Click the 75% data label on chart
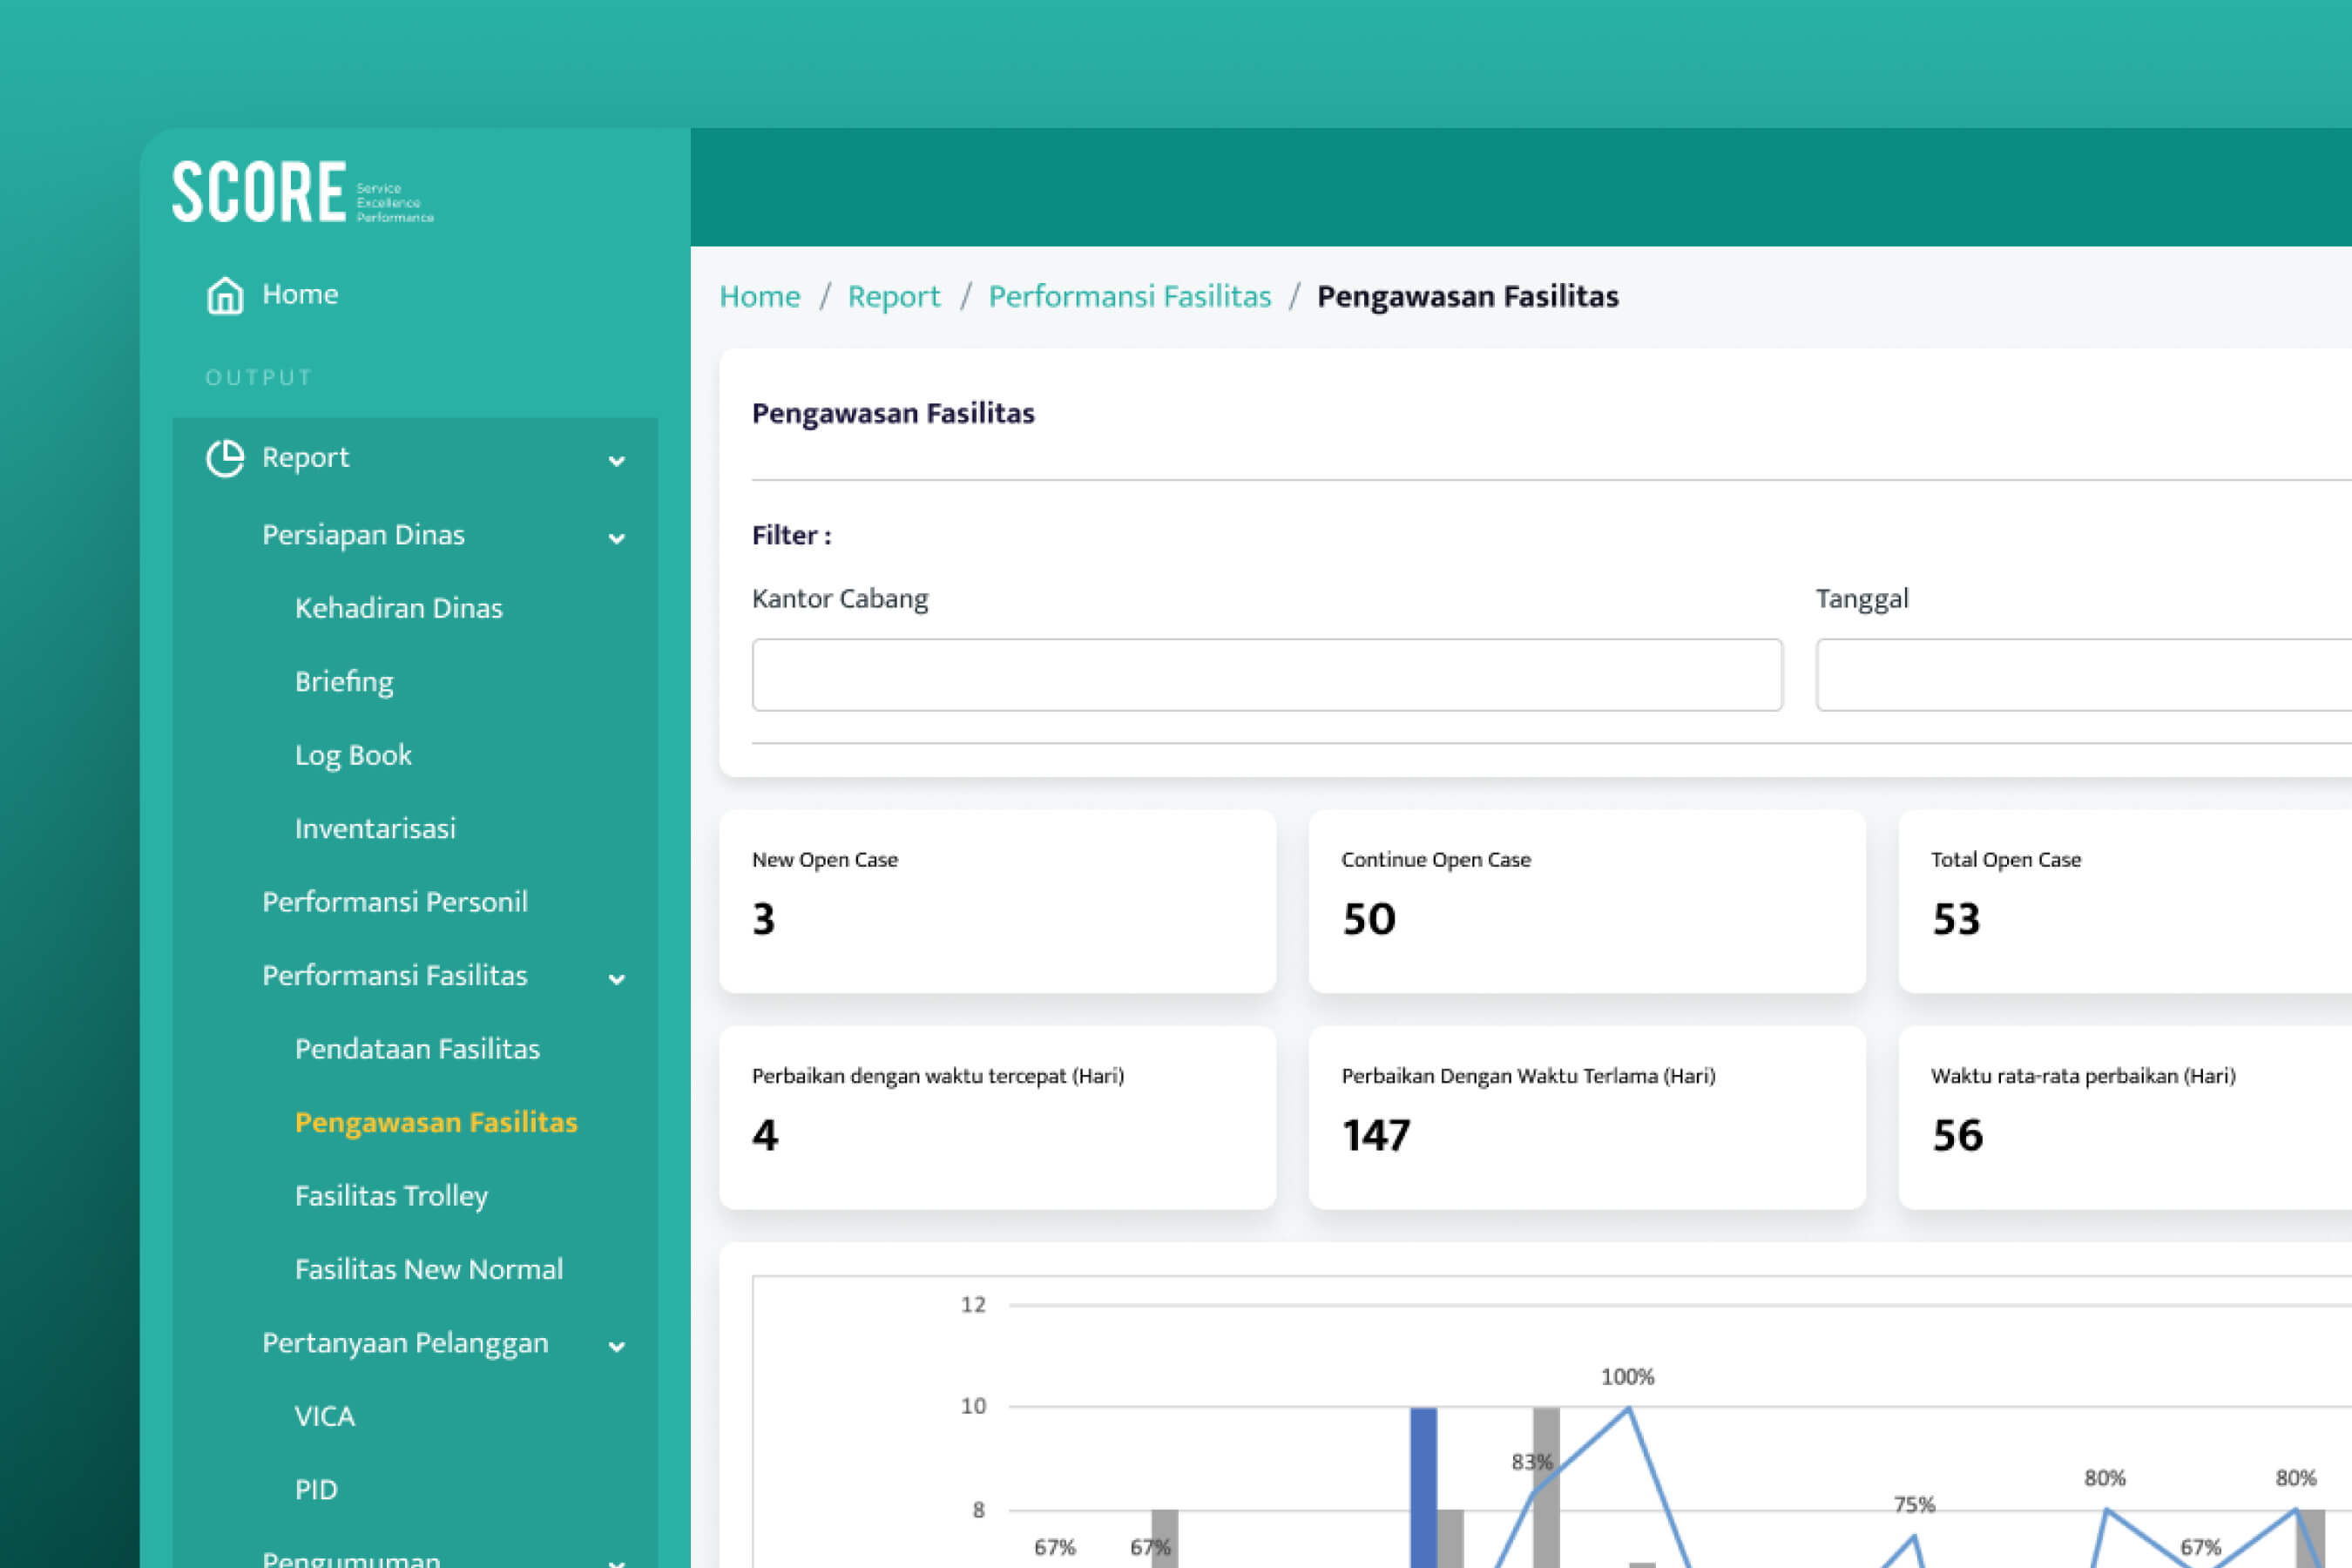Viewport: 2352px width, 1568px height. coord(1914,1505)
